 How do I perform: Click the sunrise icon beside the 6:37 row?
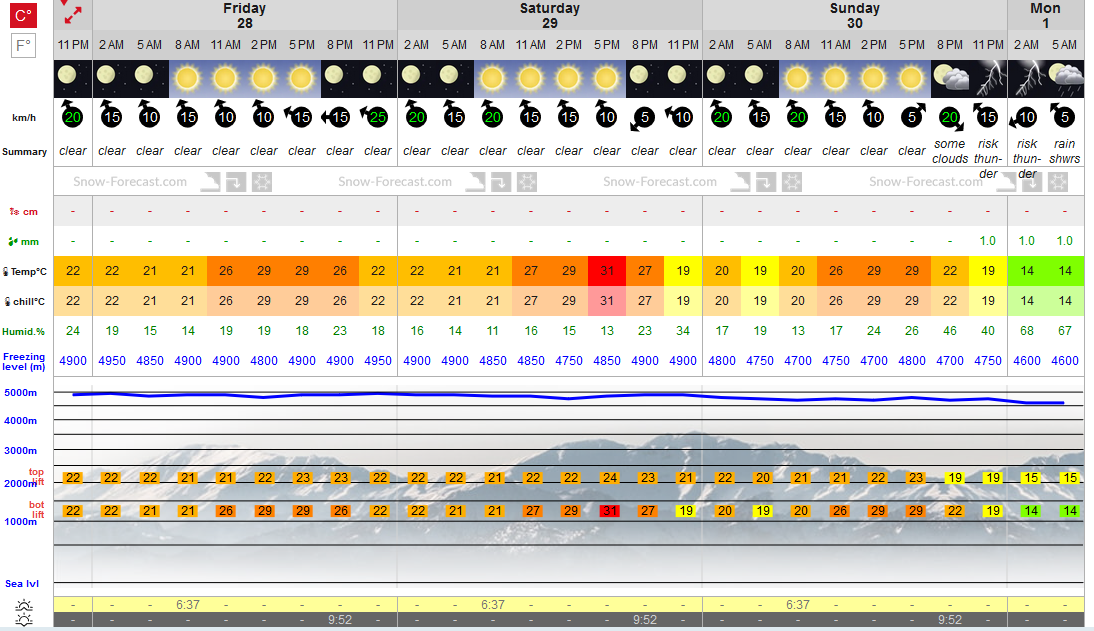[x=24, y=604]
